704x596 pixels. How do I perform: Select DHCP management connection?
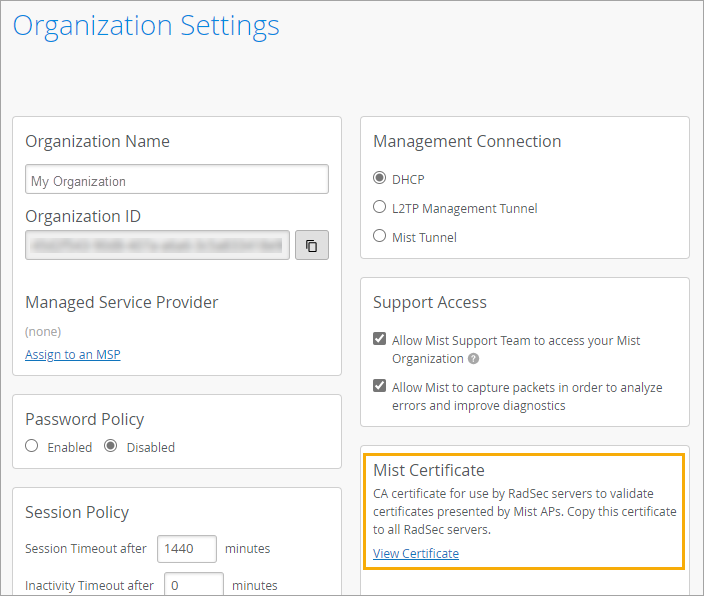(380, 179)
